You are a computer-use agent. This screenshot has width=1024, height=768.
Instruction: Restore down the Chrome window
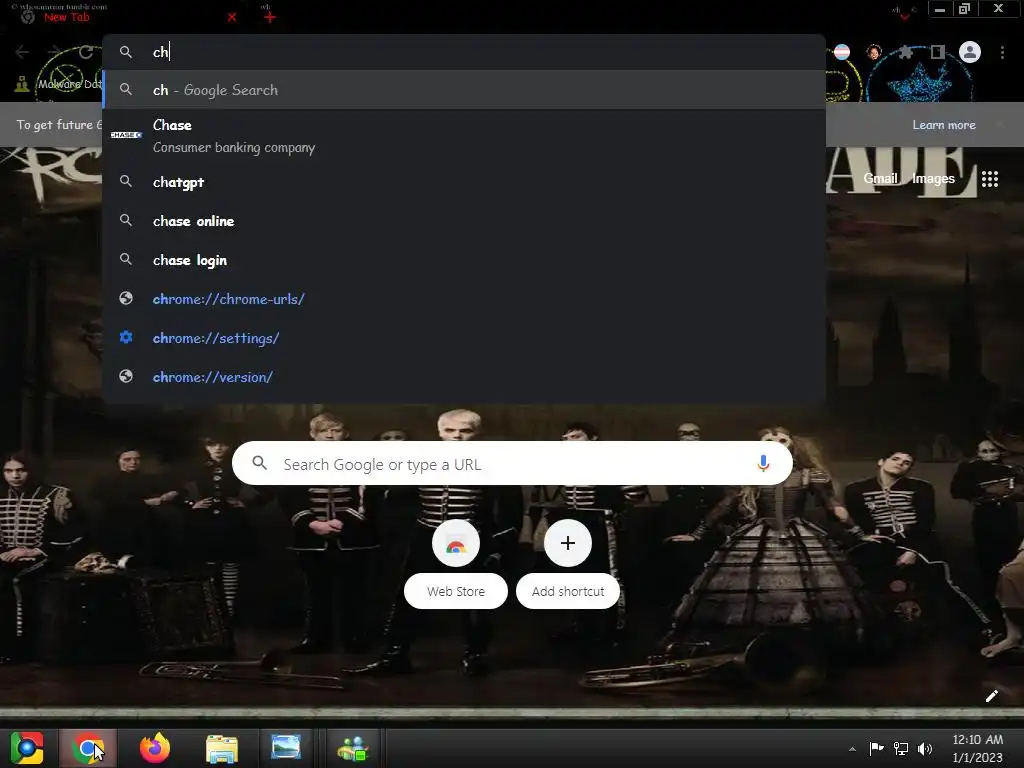point(965,8)
